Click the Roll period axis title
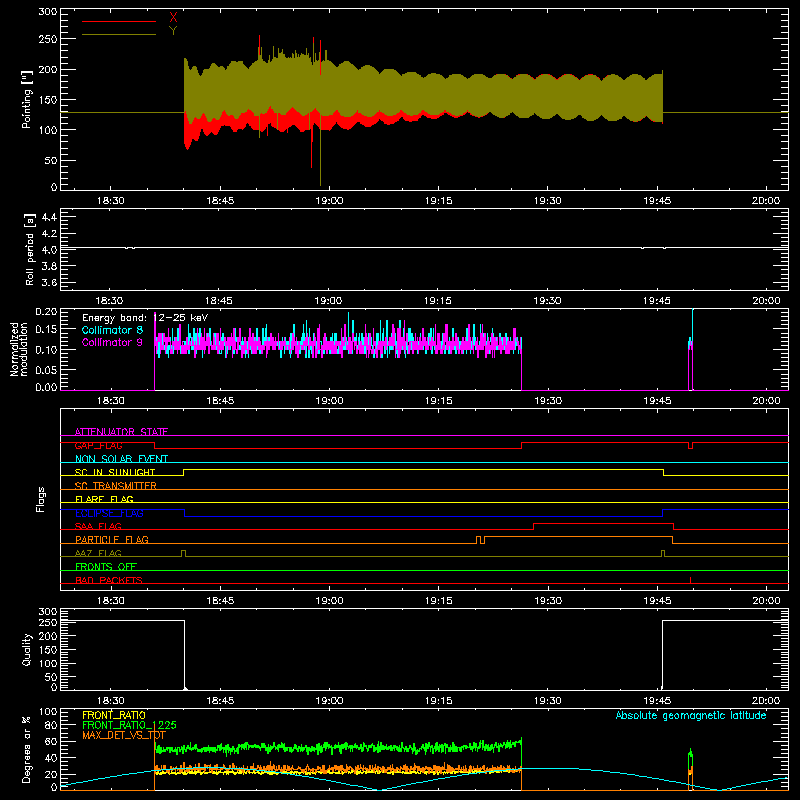 pos(29,249)
